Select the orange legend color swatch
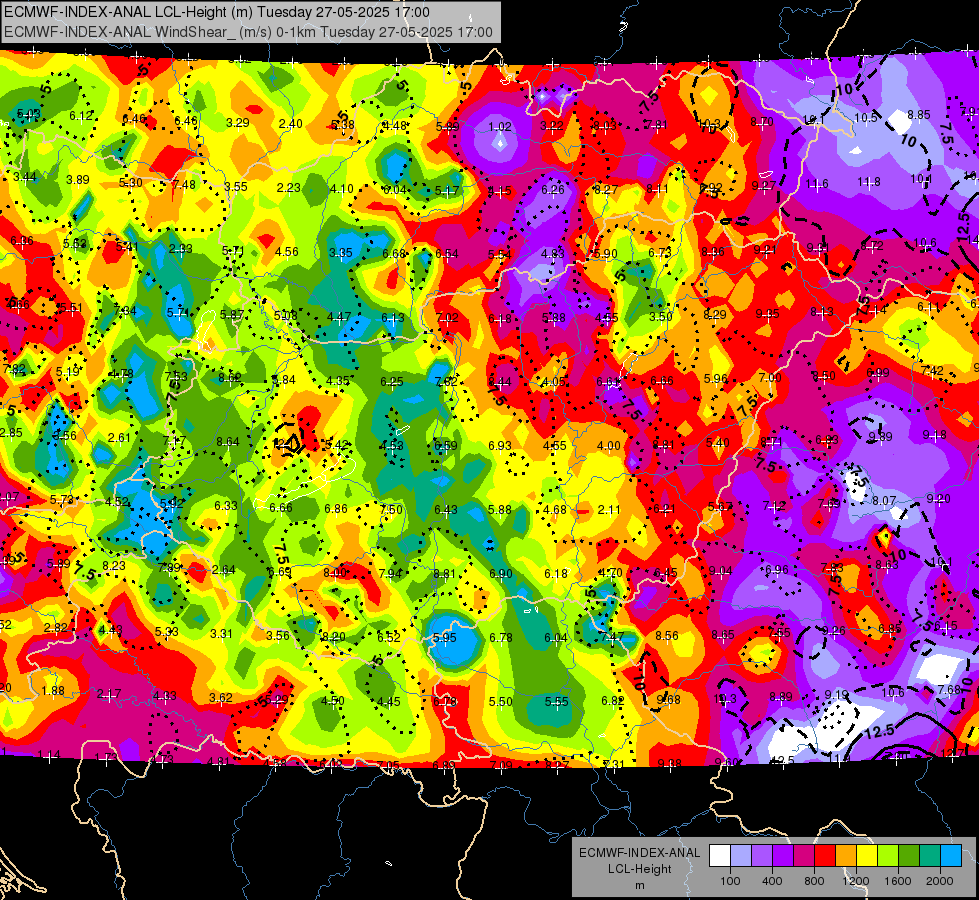 (846, 856)
